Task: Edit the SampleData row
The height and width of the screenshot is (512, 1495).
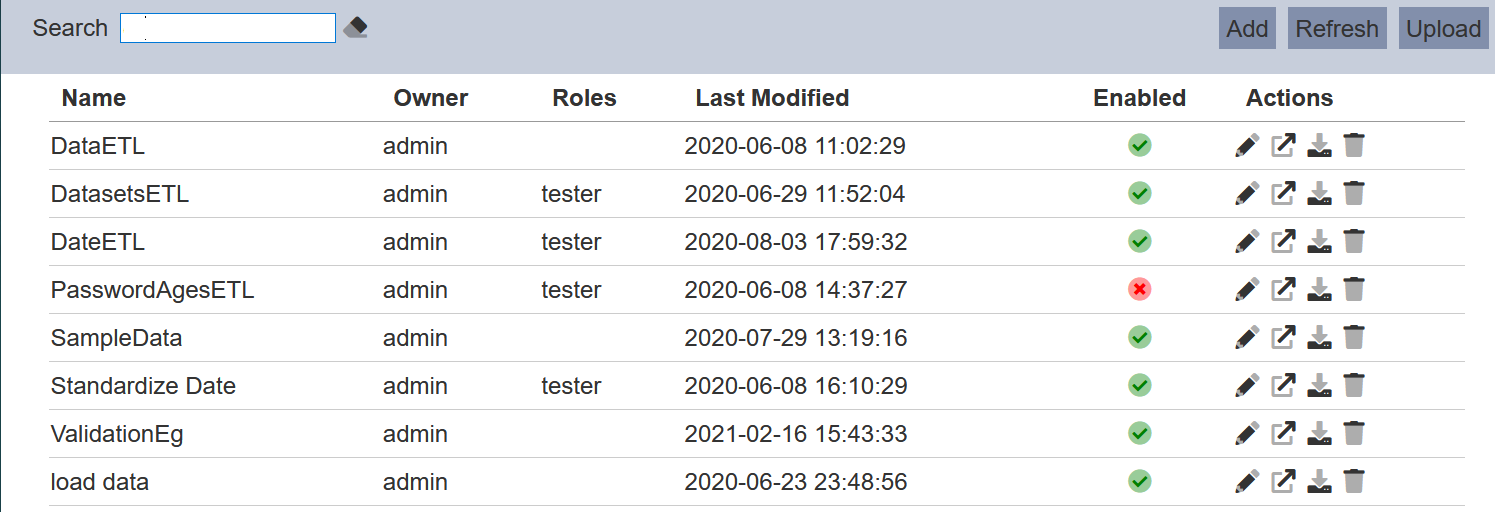Action: [1246, 338]
